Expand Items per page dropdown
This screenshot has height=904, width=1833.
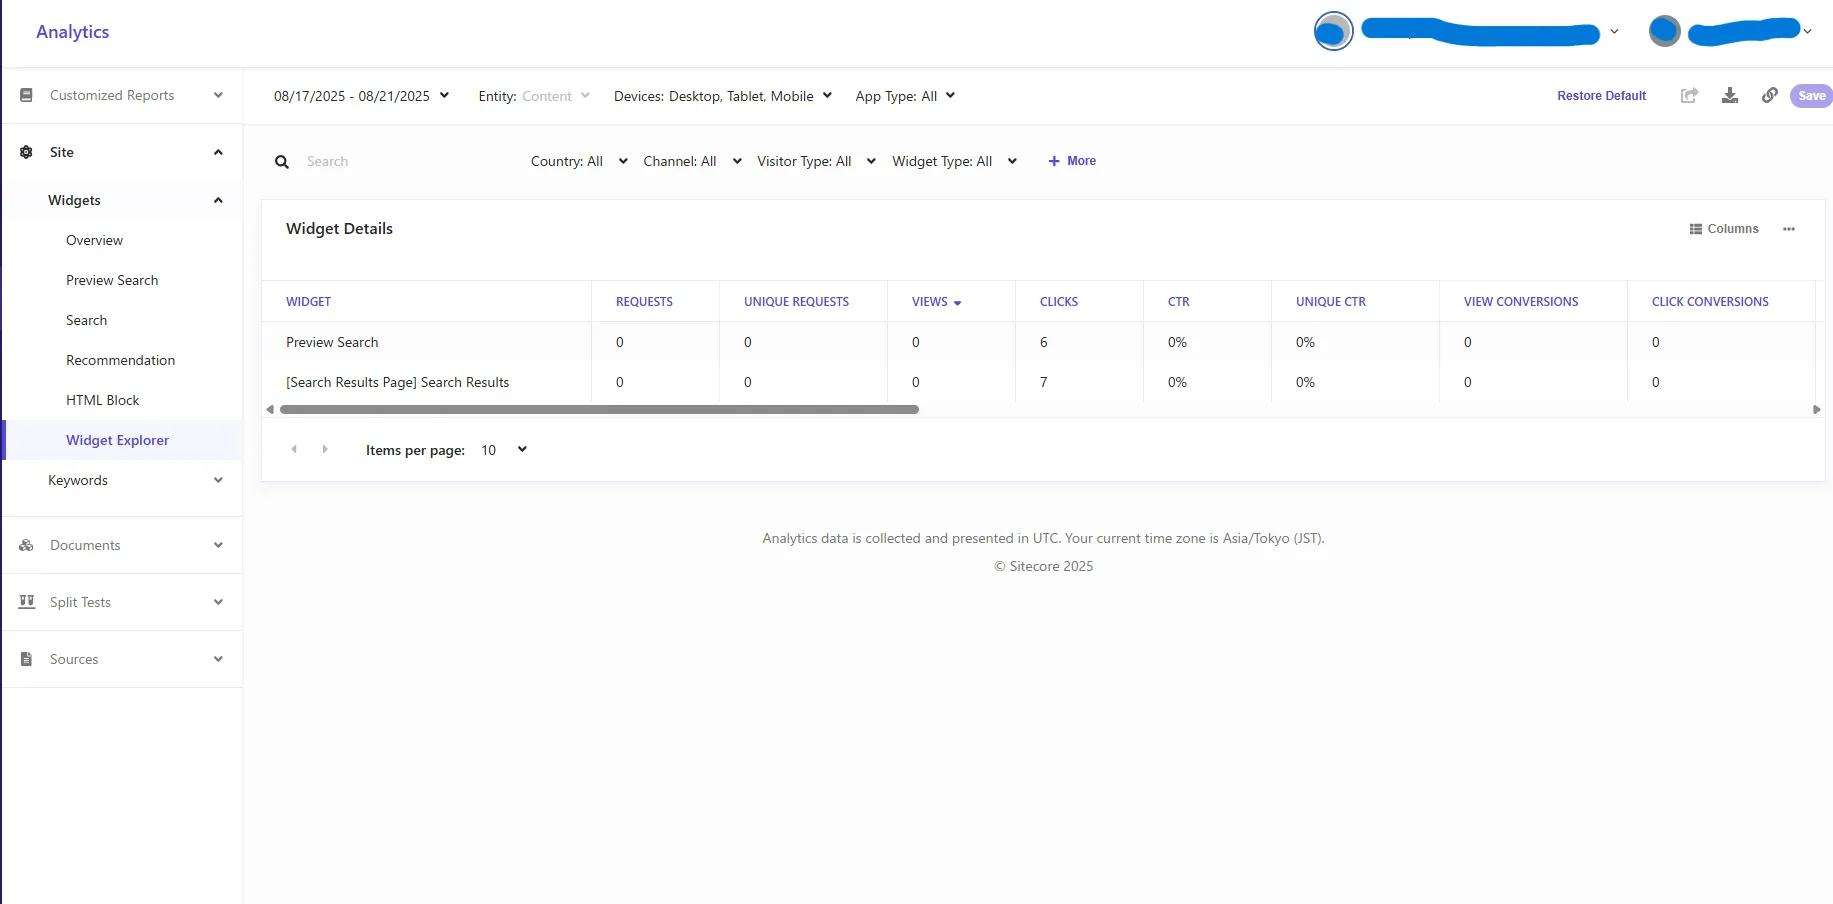pyautogui.click(x=504, y=450)
